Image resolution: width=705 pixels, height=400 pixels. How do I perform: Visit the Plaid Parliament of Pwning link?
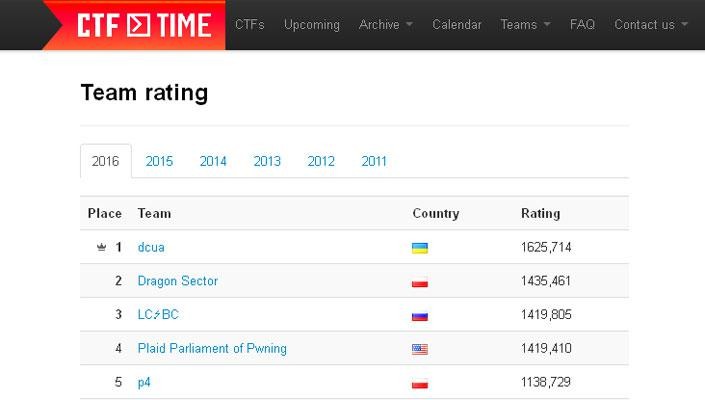(x=212, y=349)
